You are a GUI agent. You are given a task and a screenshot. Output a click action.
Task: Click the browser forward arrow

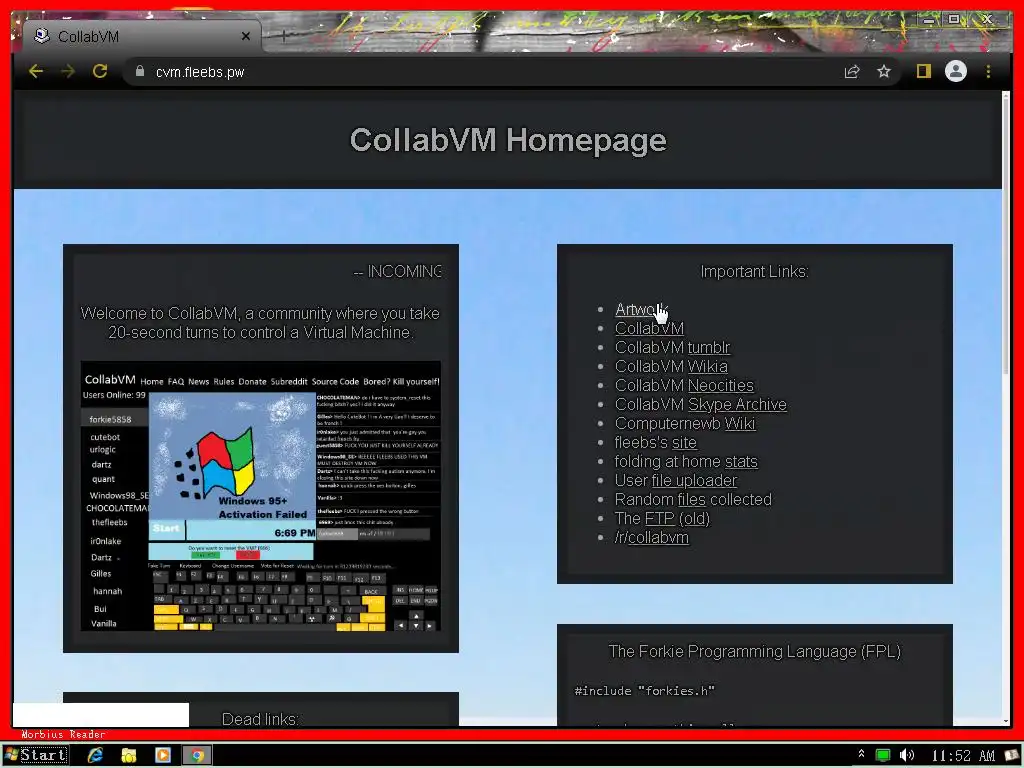point(68,71)
